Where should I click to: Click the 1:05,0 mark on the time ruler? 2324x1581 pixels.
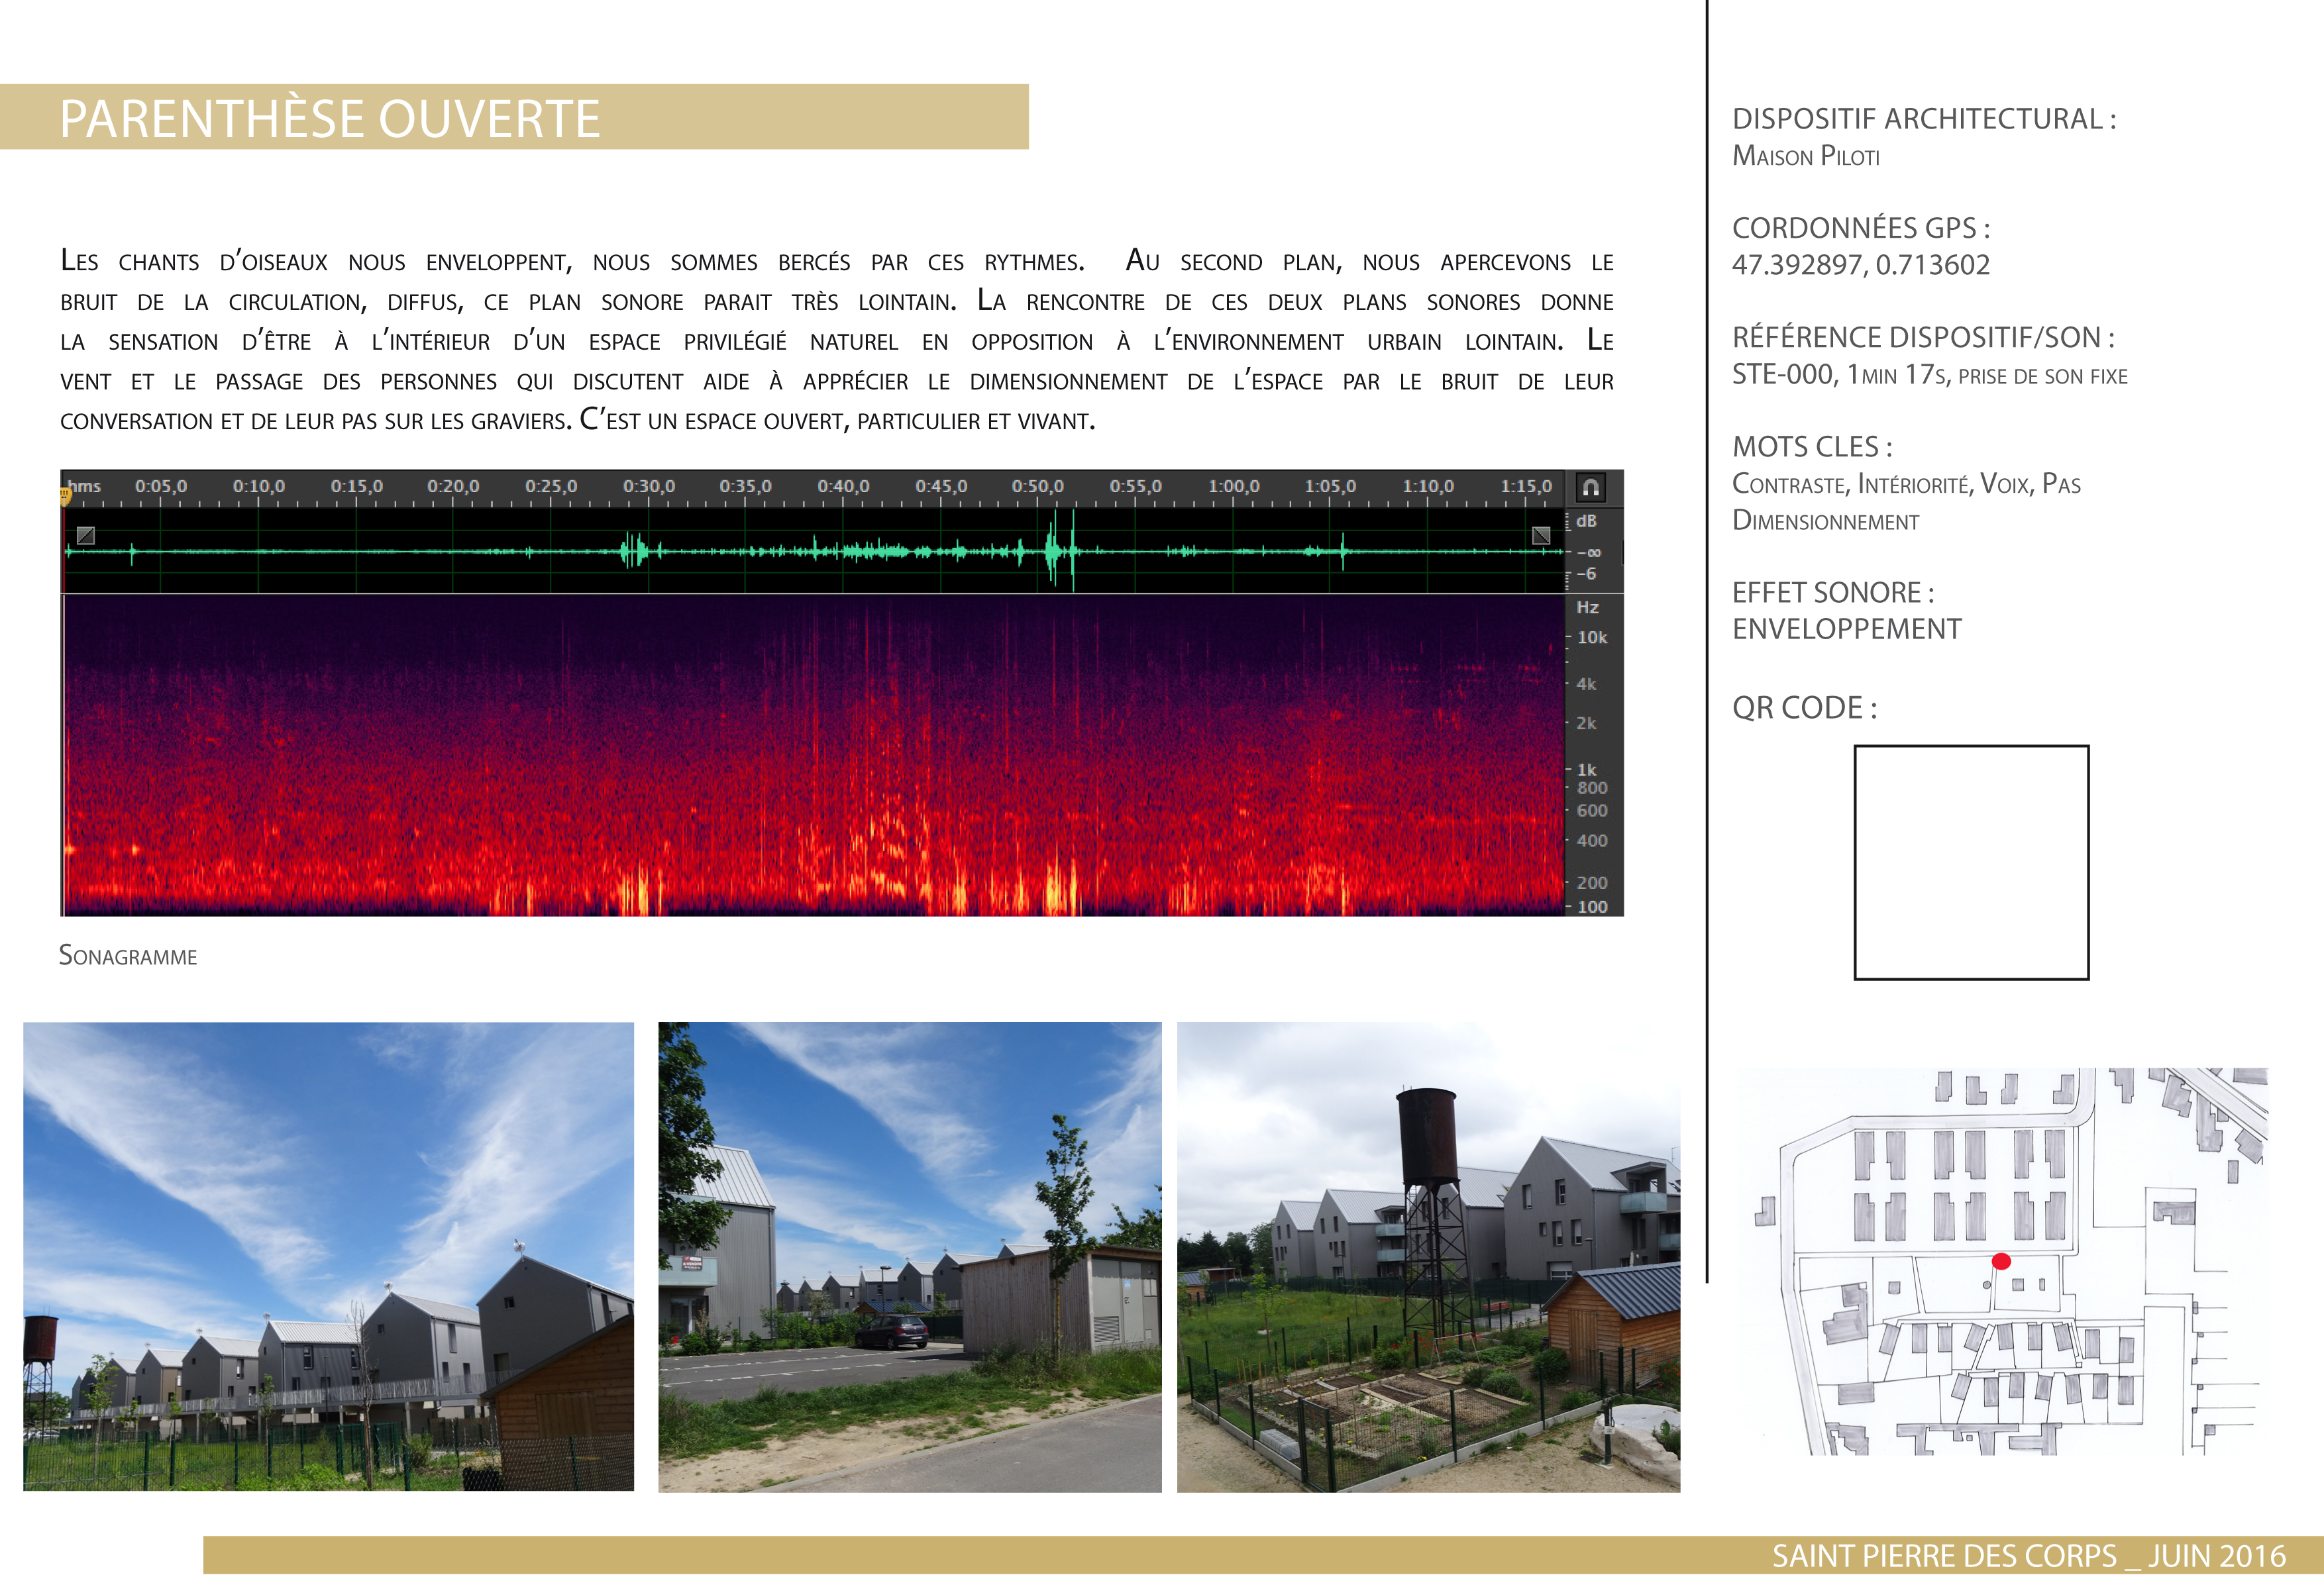pos(1331,486)
